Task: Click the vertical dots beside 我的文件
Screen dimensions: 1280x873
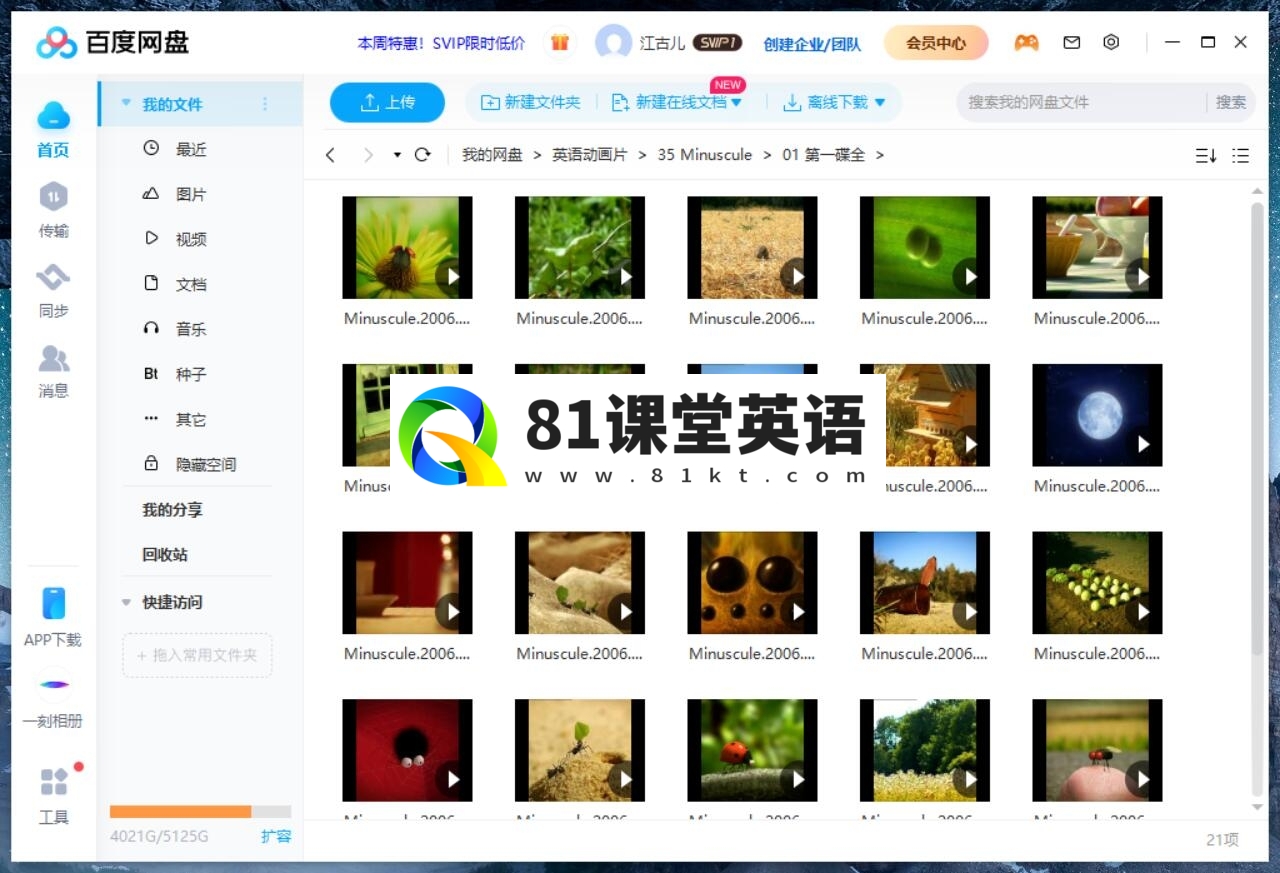Action: click(x=265, y=104)
